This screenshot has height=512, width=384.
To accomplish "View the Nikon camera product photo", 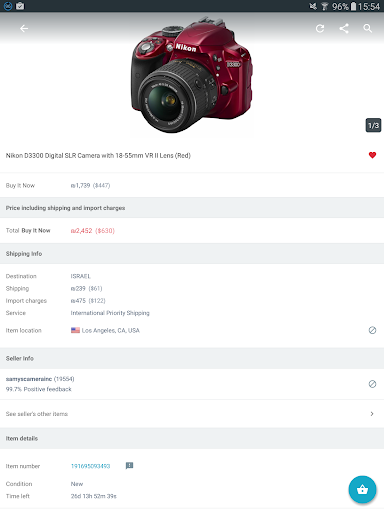I will tap(191, 75).
